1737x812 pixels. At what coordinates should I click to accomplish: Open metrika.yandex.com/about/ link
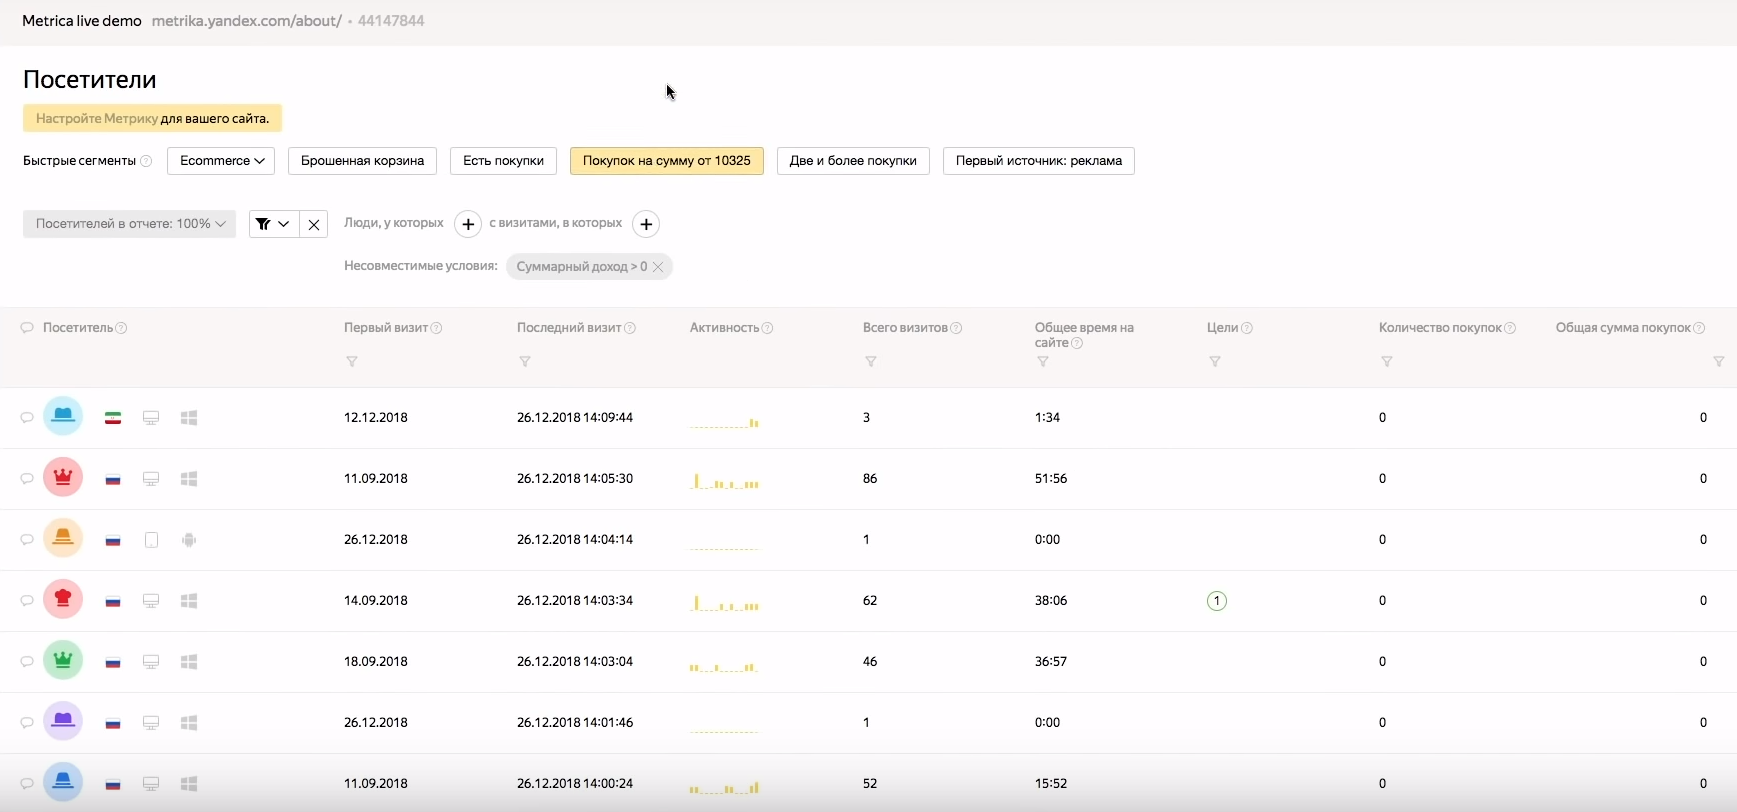(246, 21)
